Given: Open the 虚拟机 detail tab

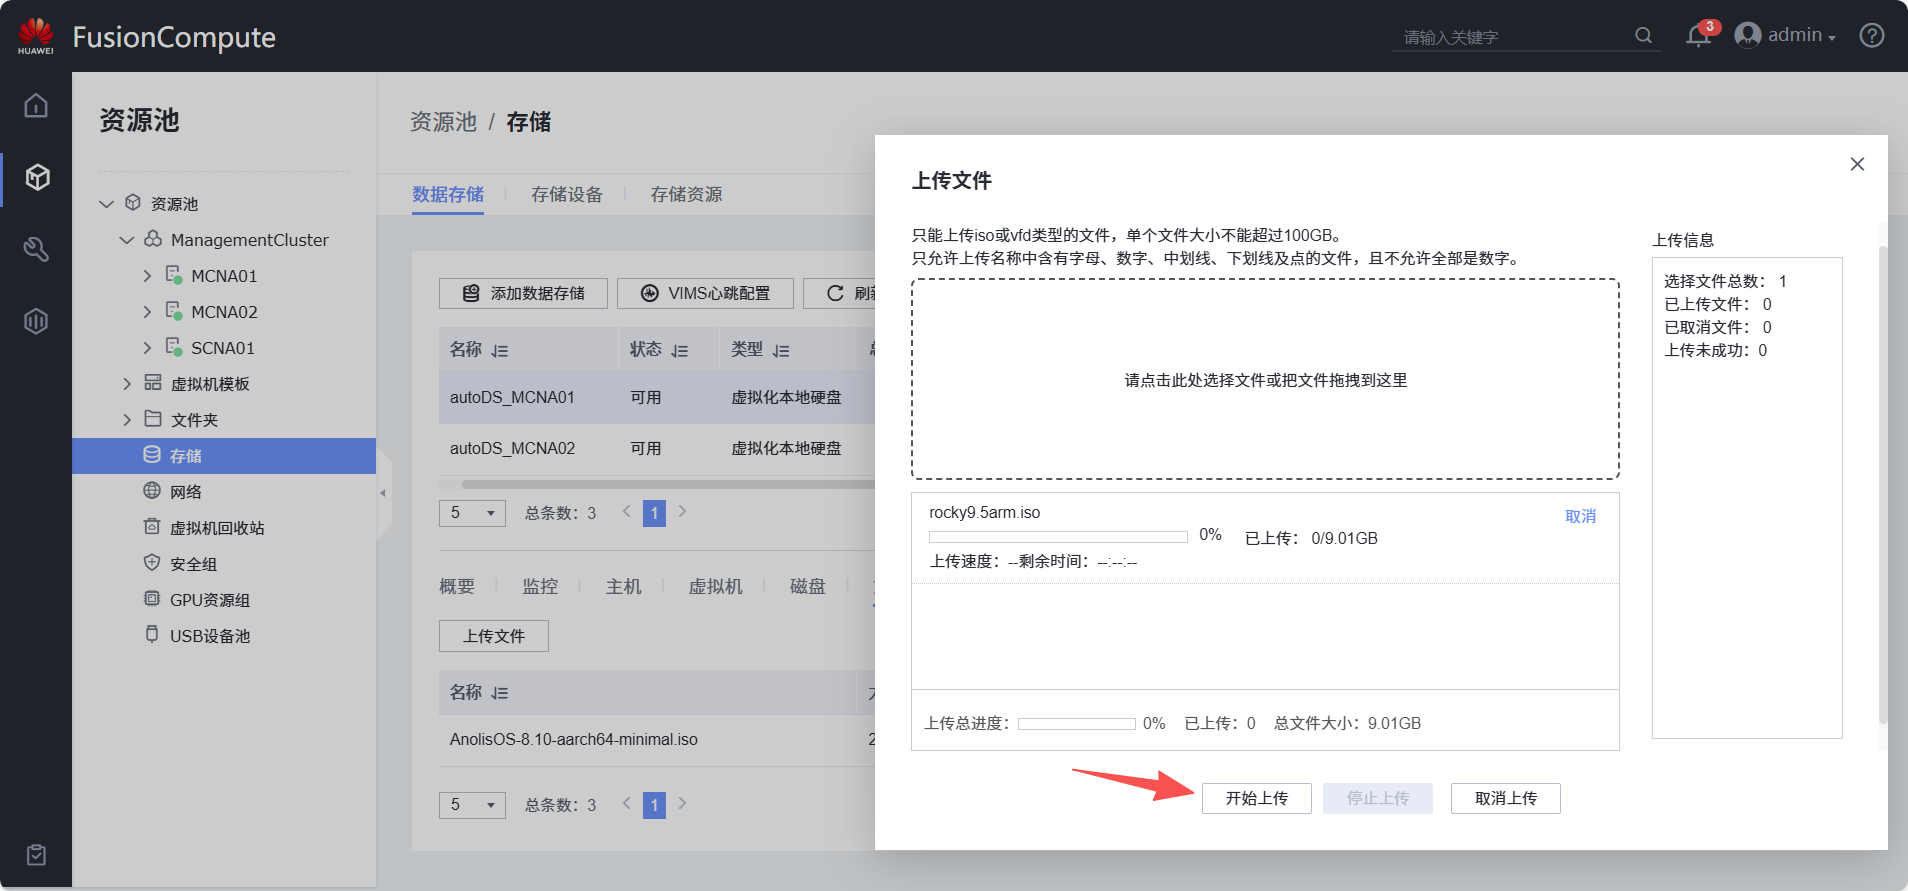Looking at the screenshot, I should [x=715, y=586].
